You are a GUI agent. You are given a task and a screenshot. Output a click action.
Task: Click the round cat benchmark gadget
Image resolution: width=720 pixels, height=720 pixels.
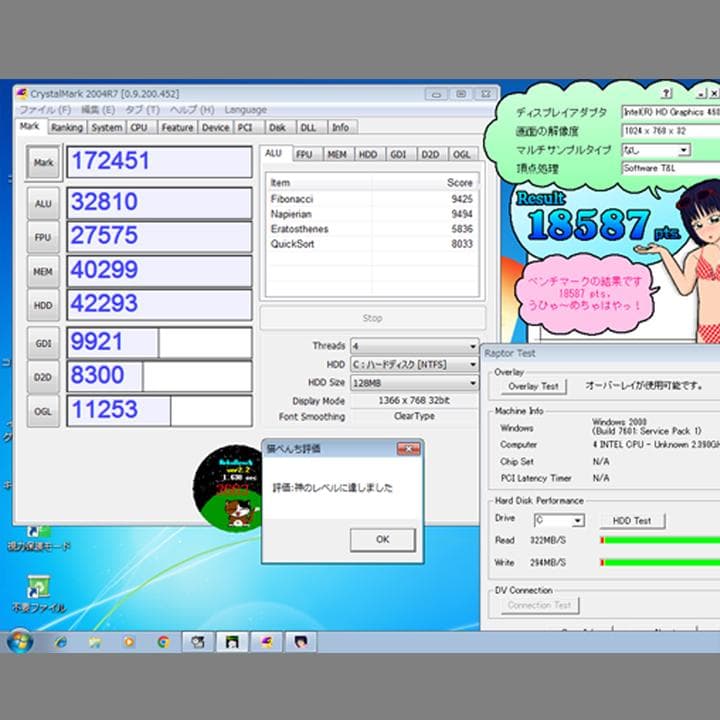click(x=227, y=488)
